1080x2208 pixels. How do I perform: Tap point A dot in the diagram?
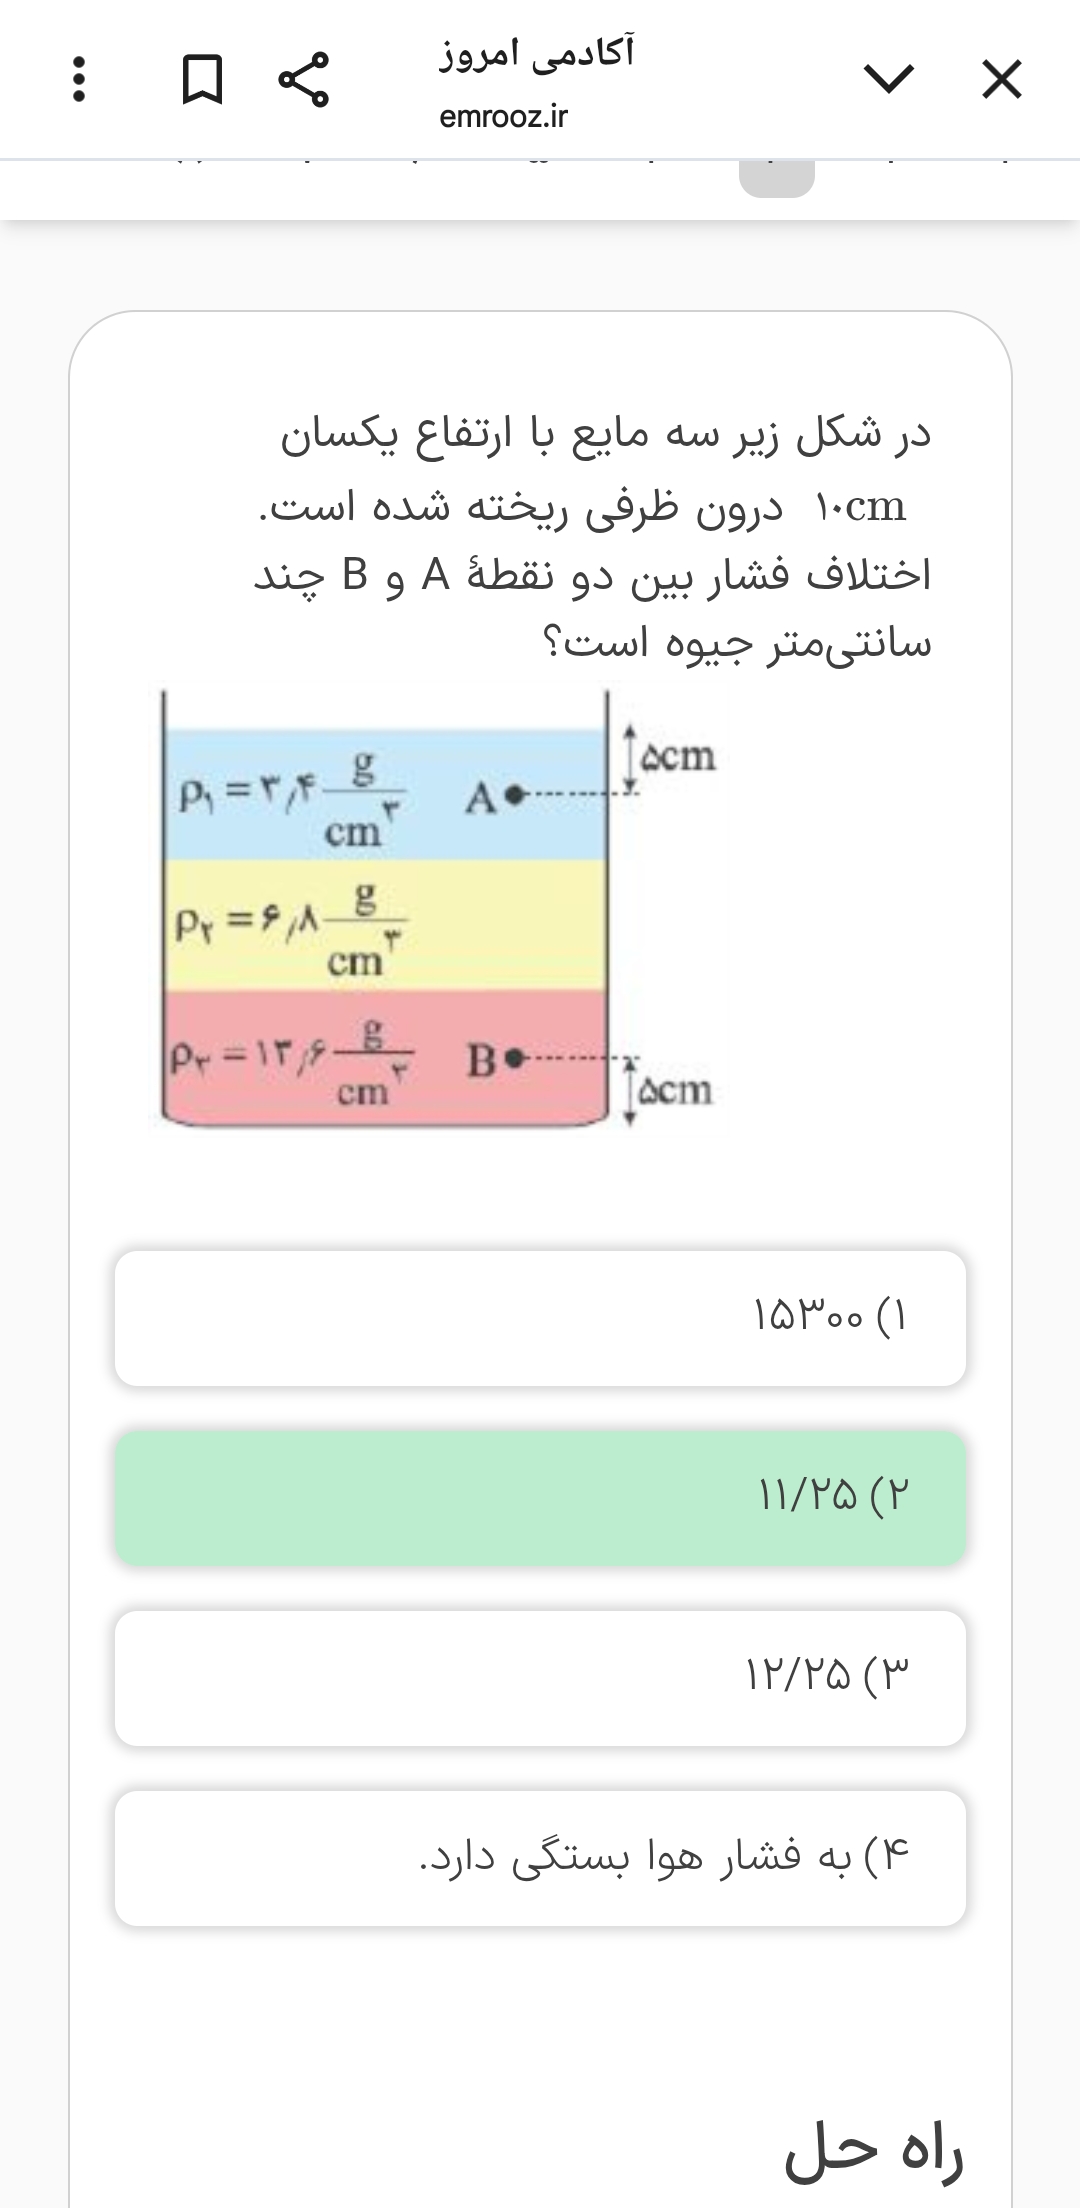pyautogui.click(x=514, y=796)
